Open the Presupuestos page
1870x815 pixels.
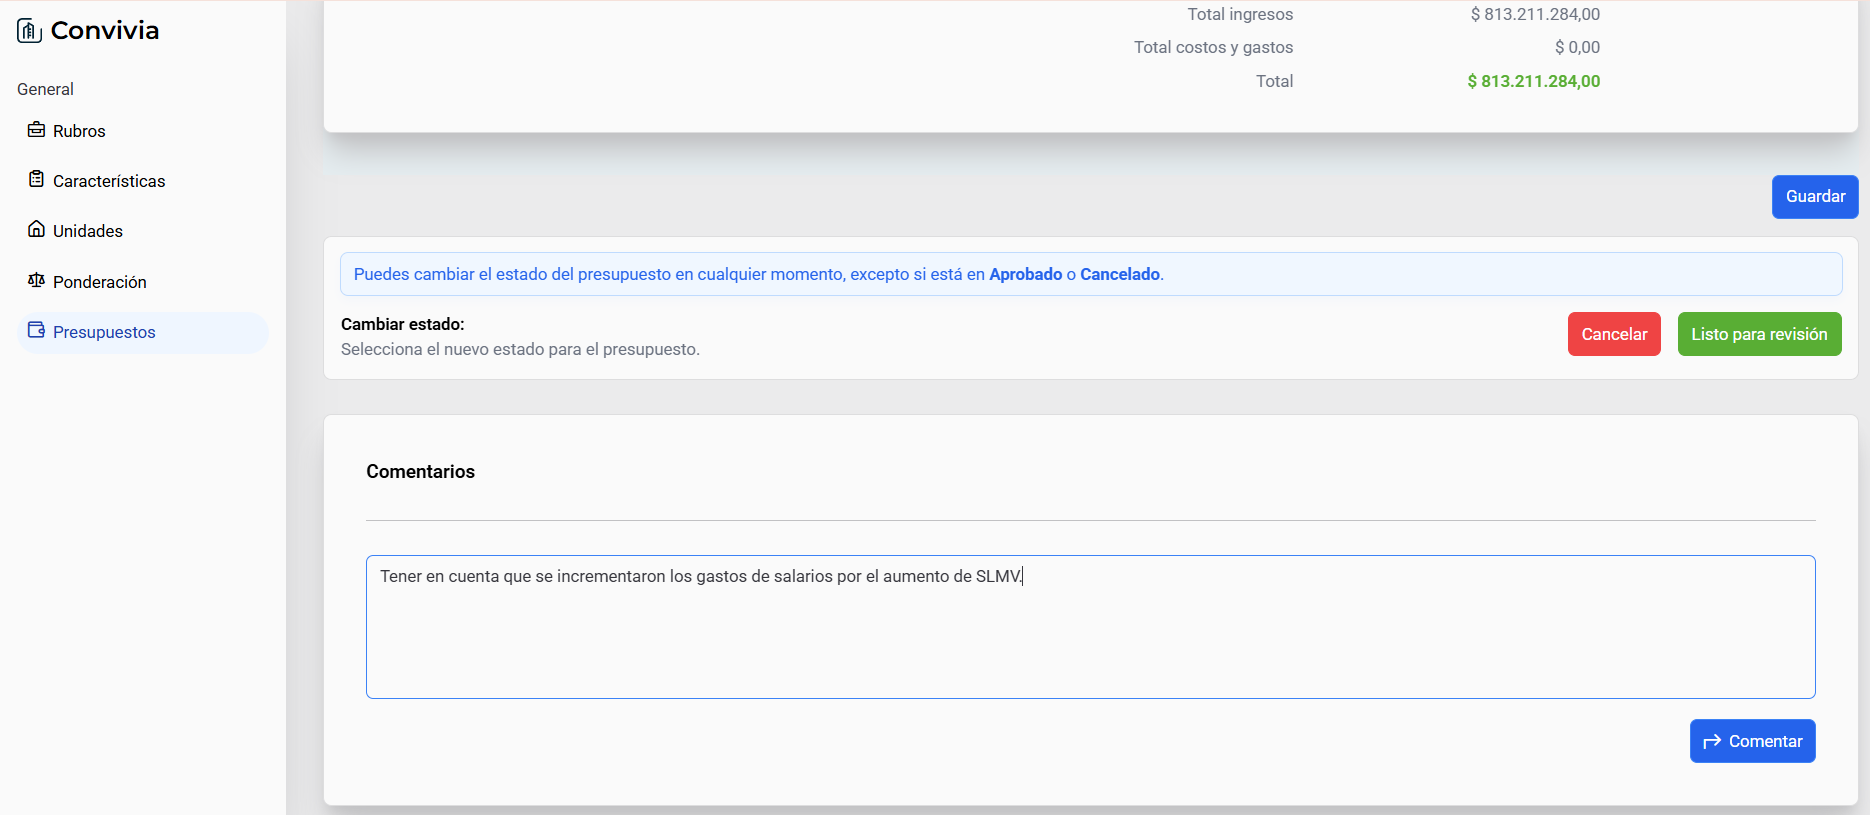coord(104,332)
